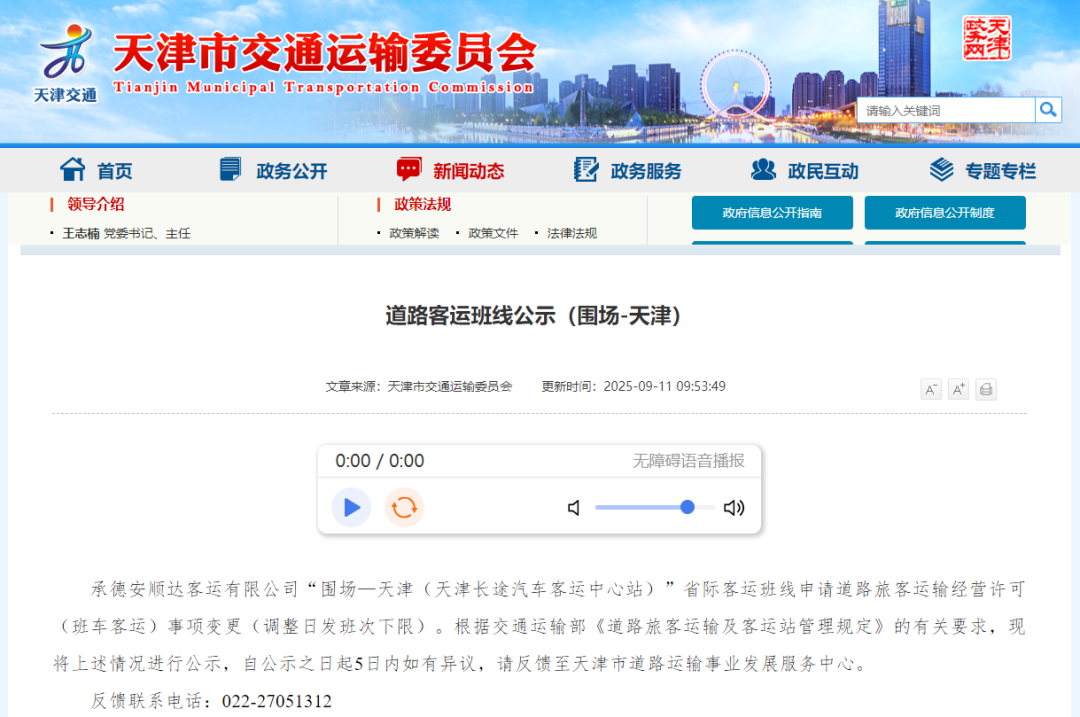Open the 专题专栏 menu item
This screenshot has height=717, width=1080.
1000,171
